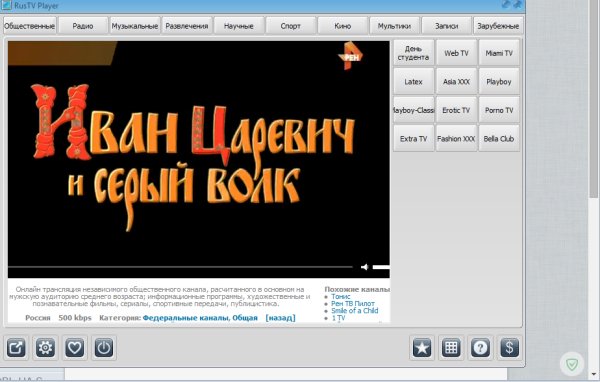Switch to the Зарубежные category tab
Viewport: 600px width, 382px height.
498,26
